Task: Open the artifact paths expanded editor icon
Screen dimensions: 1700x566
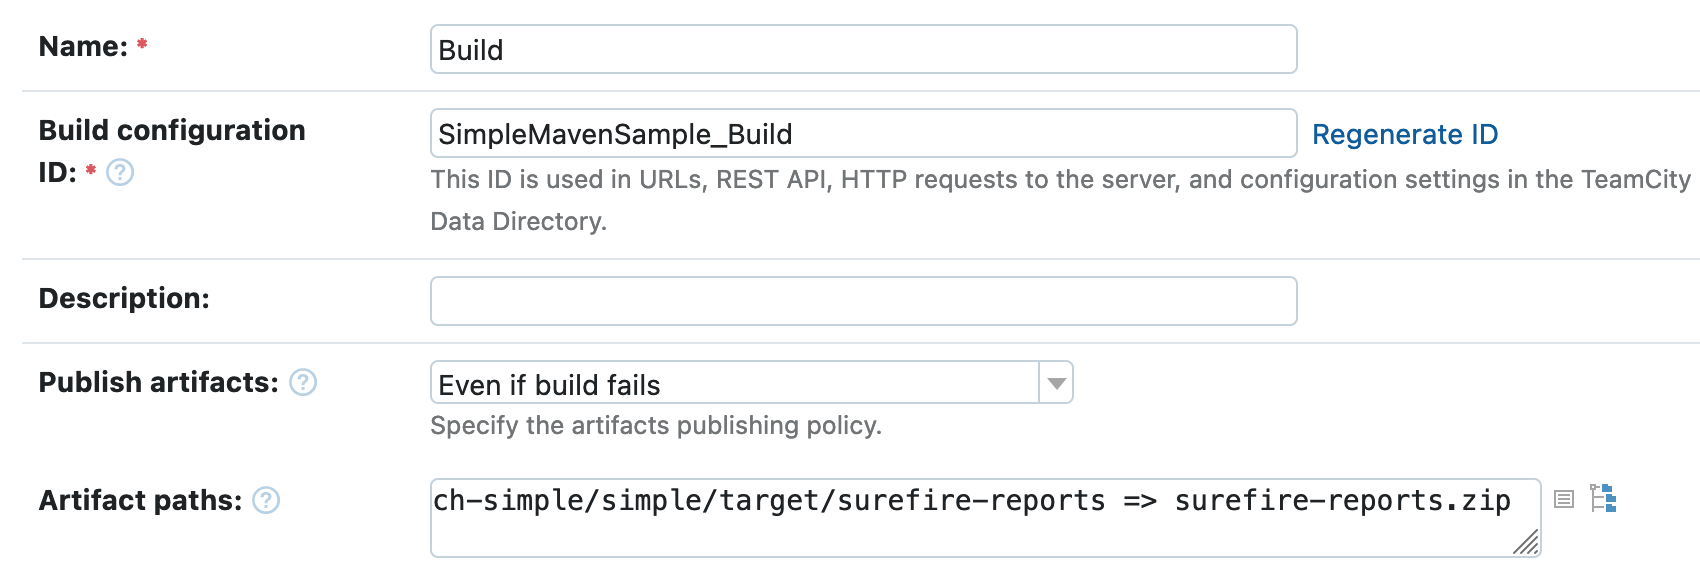Action: 1564,498
